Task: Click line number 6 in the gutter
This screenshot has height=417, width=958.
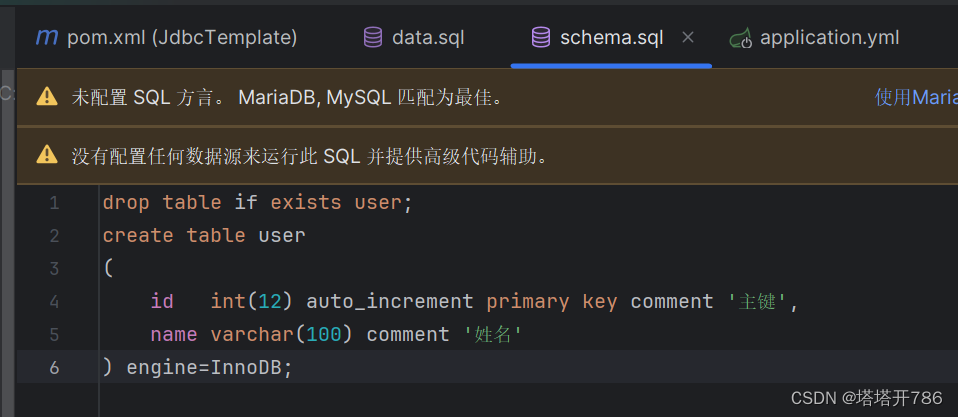Action: tap(54, 367)
